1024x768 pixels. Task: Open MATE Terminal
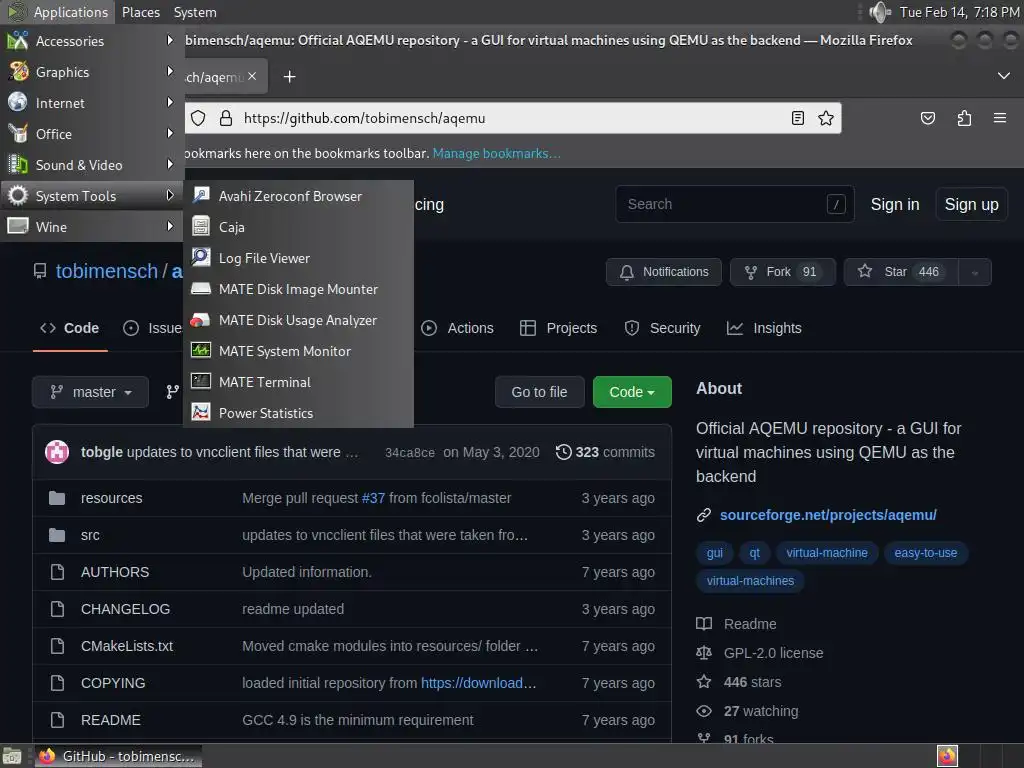click(x=298, y=382)
